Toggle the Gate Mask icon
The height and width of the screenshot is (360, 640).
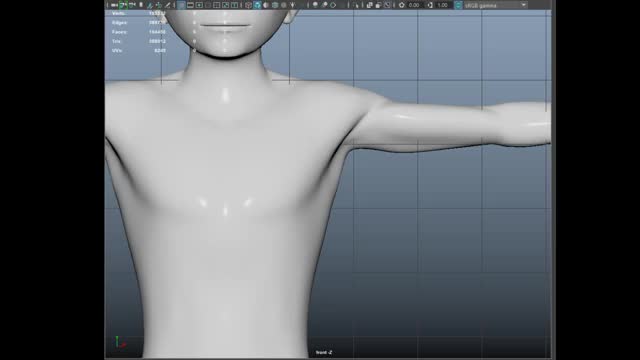208,5
